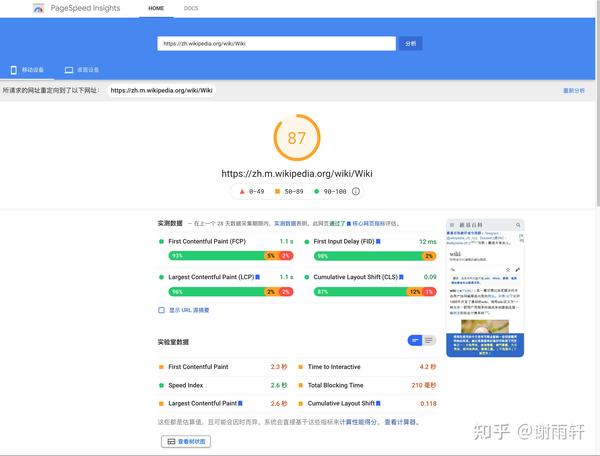The width and height of the screenshot is (600, 456).
Task: Click the page screenshot thumbnail of Wikipedia
Action: tap(485, 288)
